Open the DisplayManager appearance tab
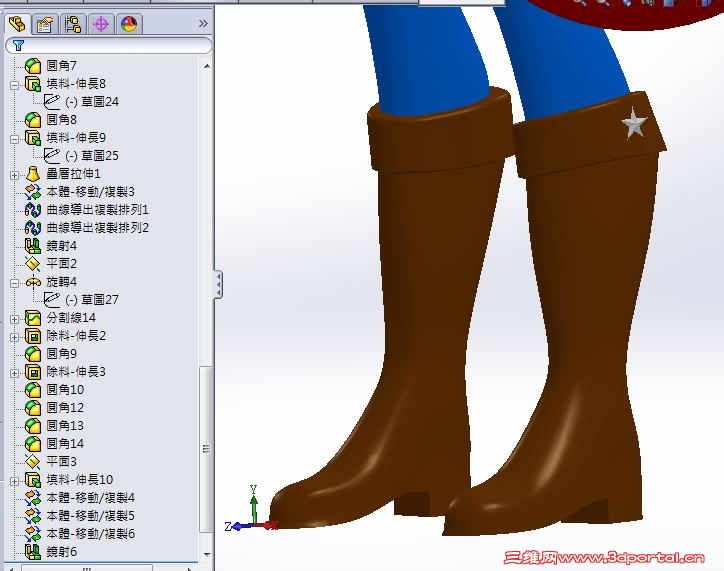Image resolution: width=724 pixels, height=571 pixels. 129,24
